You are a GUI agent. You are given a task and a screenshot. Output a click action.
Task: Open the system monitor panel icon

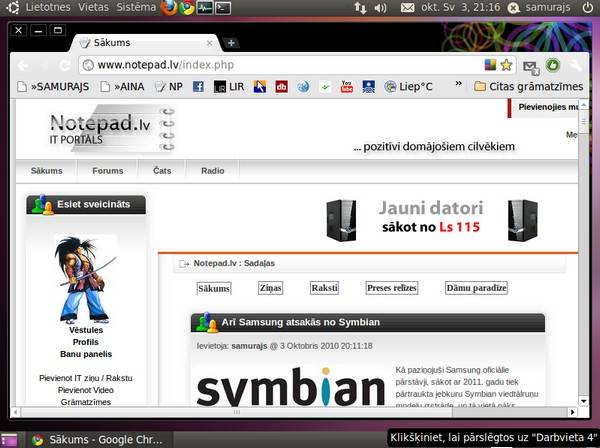coord(205,8)
